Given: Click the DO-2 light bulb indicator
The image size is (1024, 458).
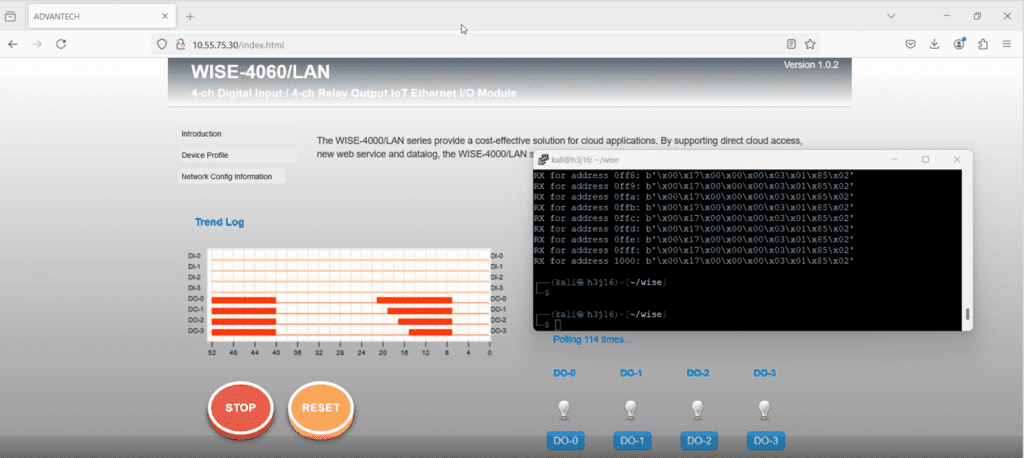Looking at the screenshot, I should click(697, 410).
